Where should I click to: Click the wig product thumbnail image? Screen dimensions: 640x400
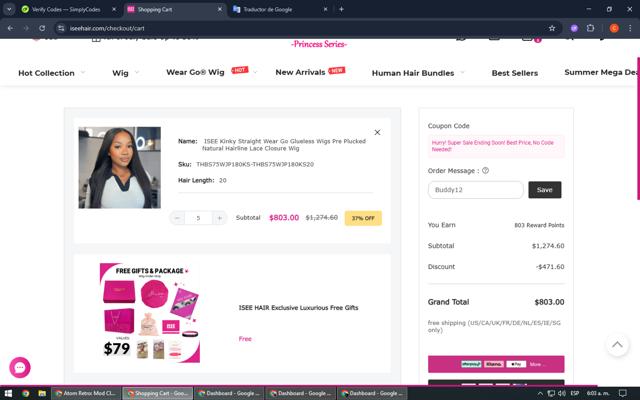click(120, 167)
